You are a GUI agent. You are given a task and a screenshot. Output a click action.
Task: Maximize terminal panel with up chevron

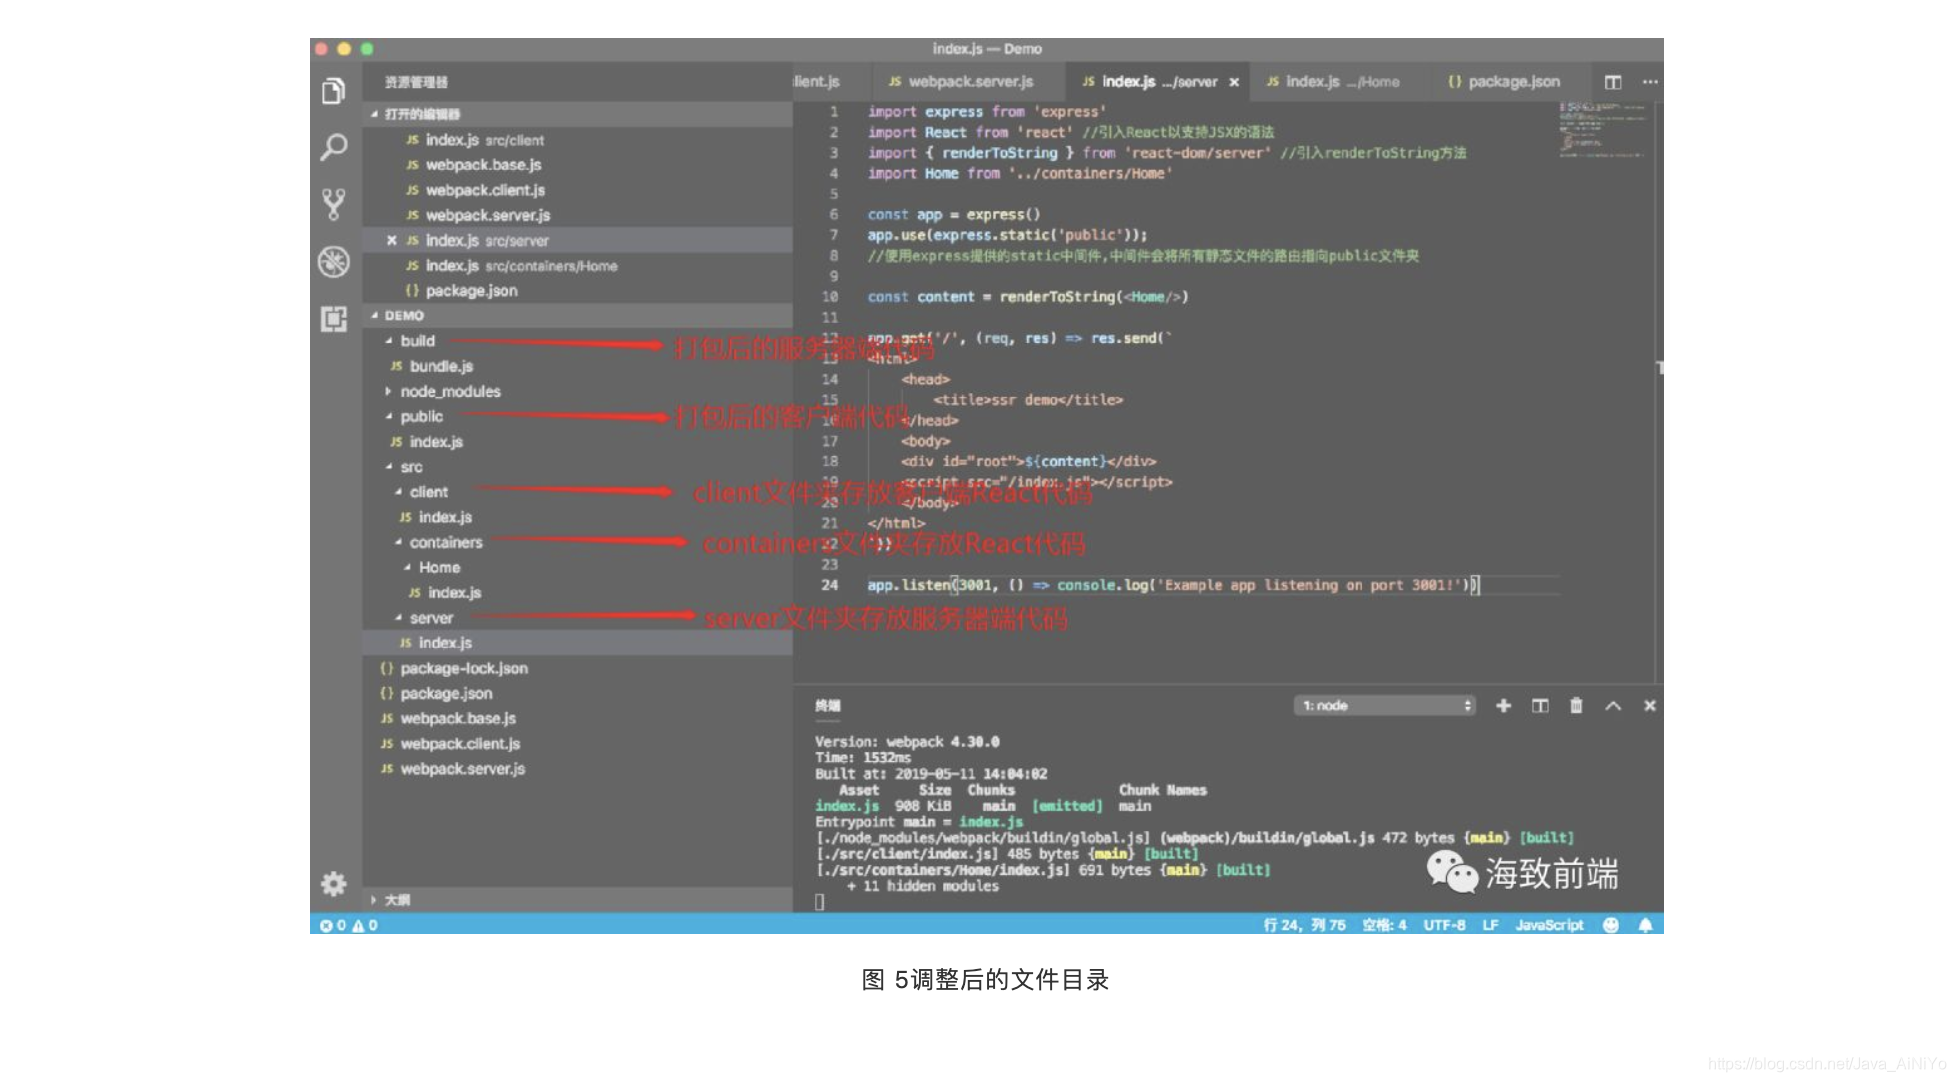(x=1613, y=706)
